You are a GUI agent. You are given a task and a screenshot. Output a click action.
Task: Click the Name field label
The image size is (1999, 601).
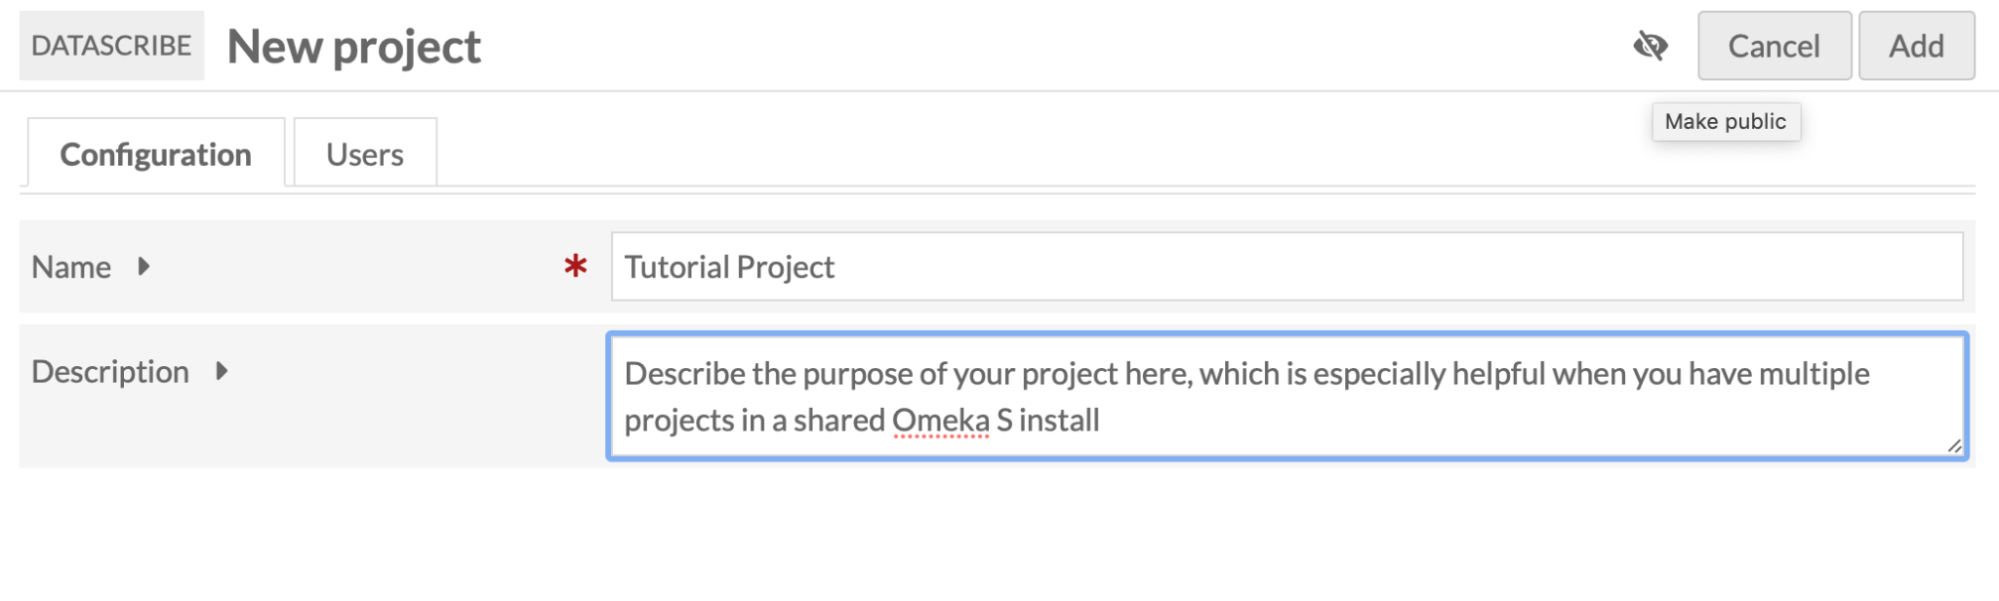coord(71,267)
